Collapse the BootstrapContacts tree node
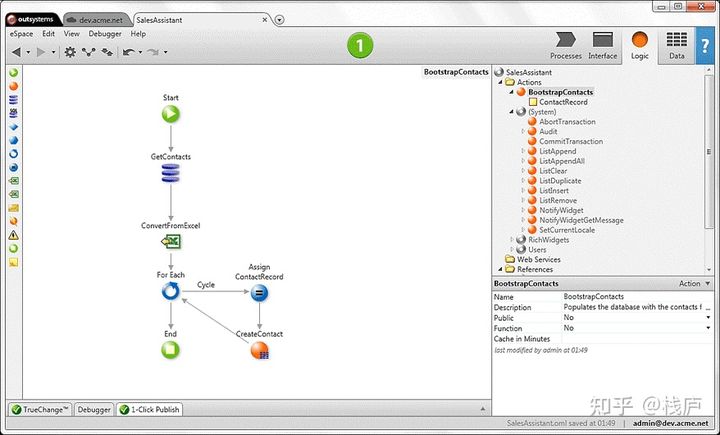Image resolution: width=720 pixels, height=435 pixels. [512, 92]
